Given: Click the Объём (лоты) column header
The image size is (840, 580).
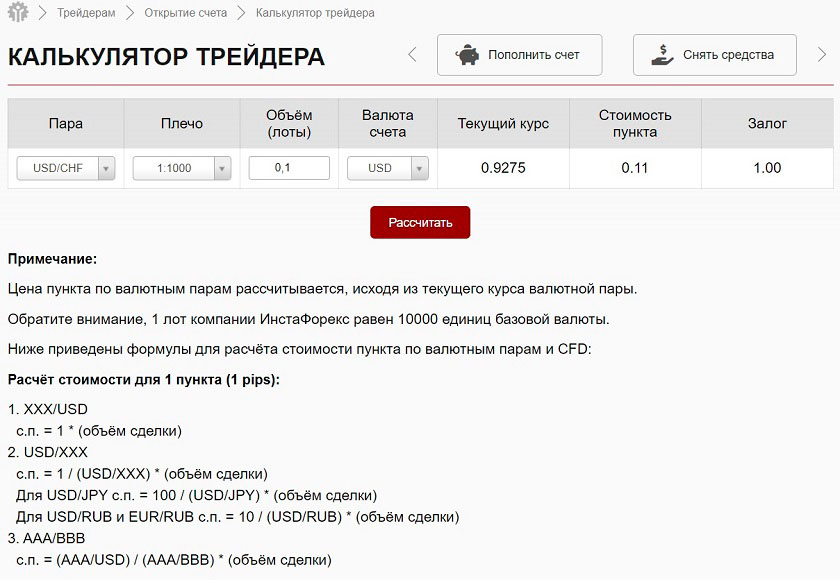Looking at the screenshot, I should click(289, 124).
